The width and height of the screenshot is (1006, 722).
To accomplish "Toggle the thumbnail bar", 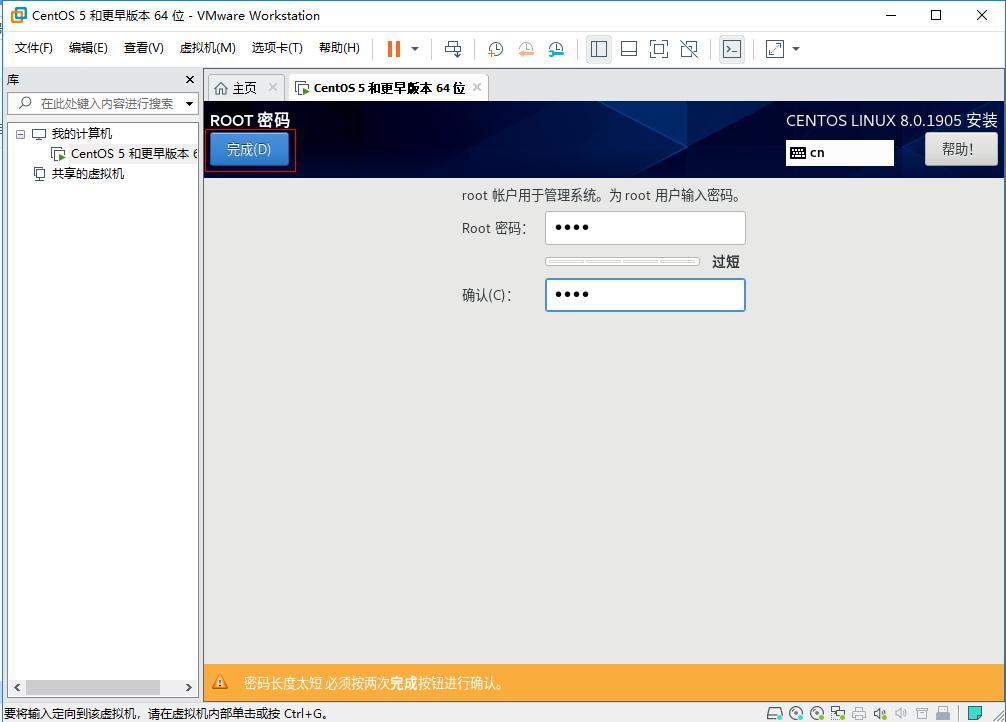I will click(631, 48).
